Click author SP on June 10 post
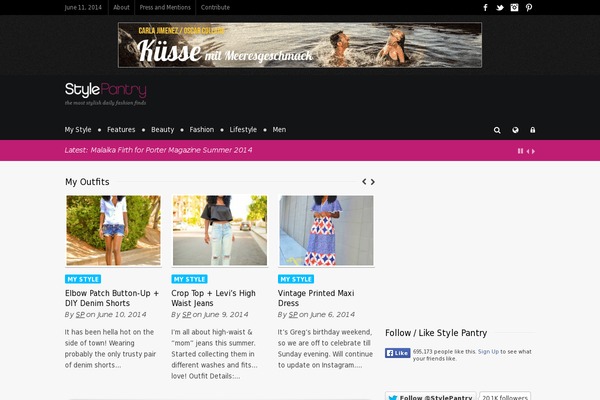 pyautogui.click(x=80, y=315)
